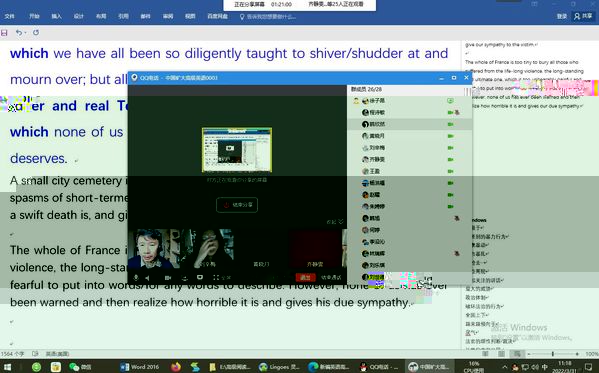Open the 文件 menu in Word
Screen dimensions: 599x373
click(x=10, y=16)
